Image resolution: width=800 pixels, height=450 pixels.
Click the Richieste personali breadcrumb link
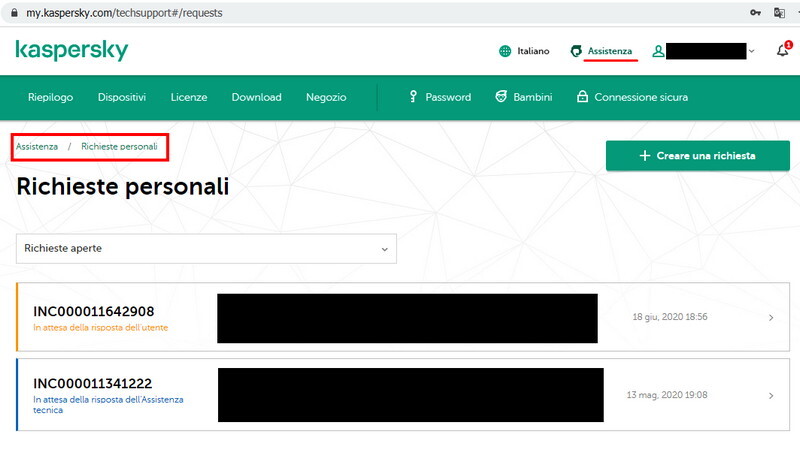119,146
